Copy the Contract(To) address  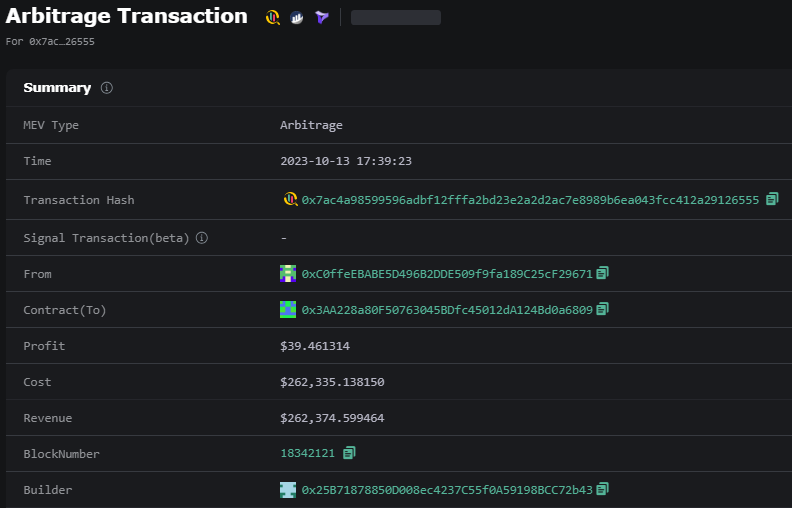tap(603, 309)
